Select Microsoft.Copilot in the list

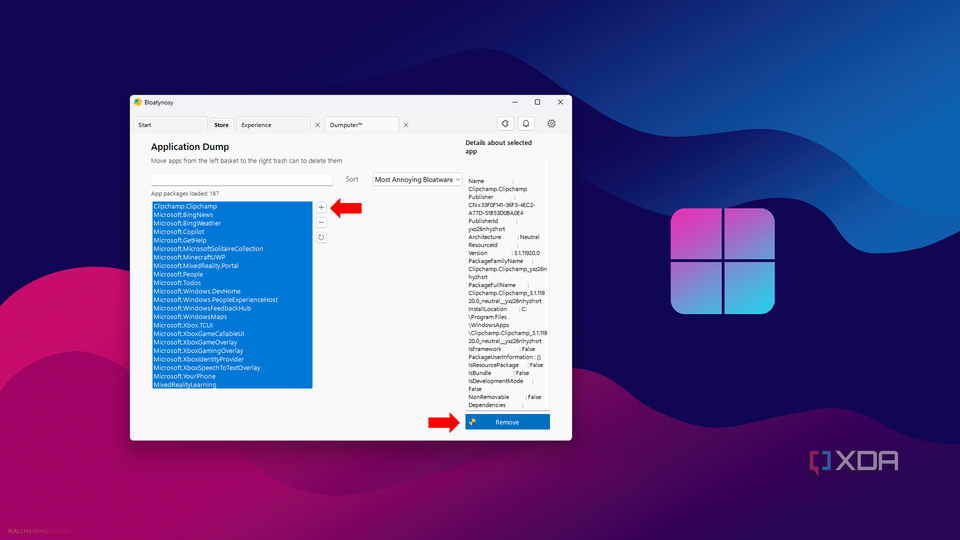(232, 232)
